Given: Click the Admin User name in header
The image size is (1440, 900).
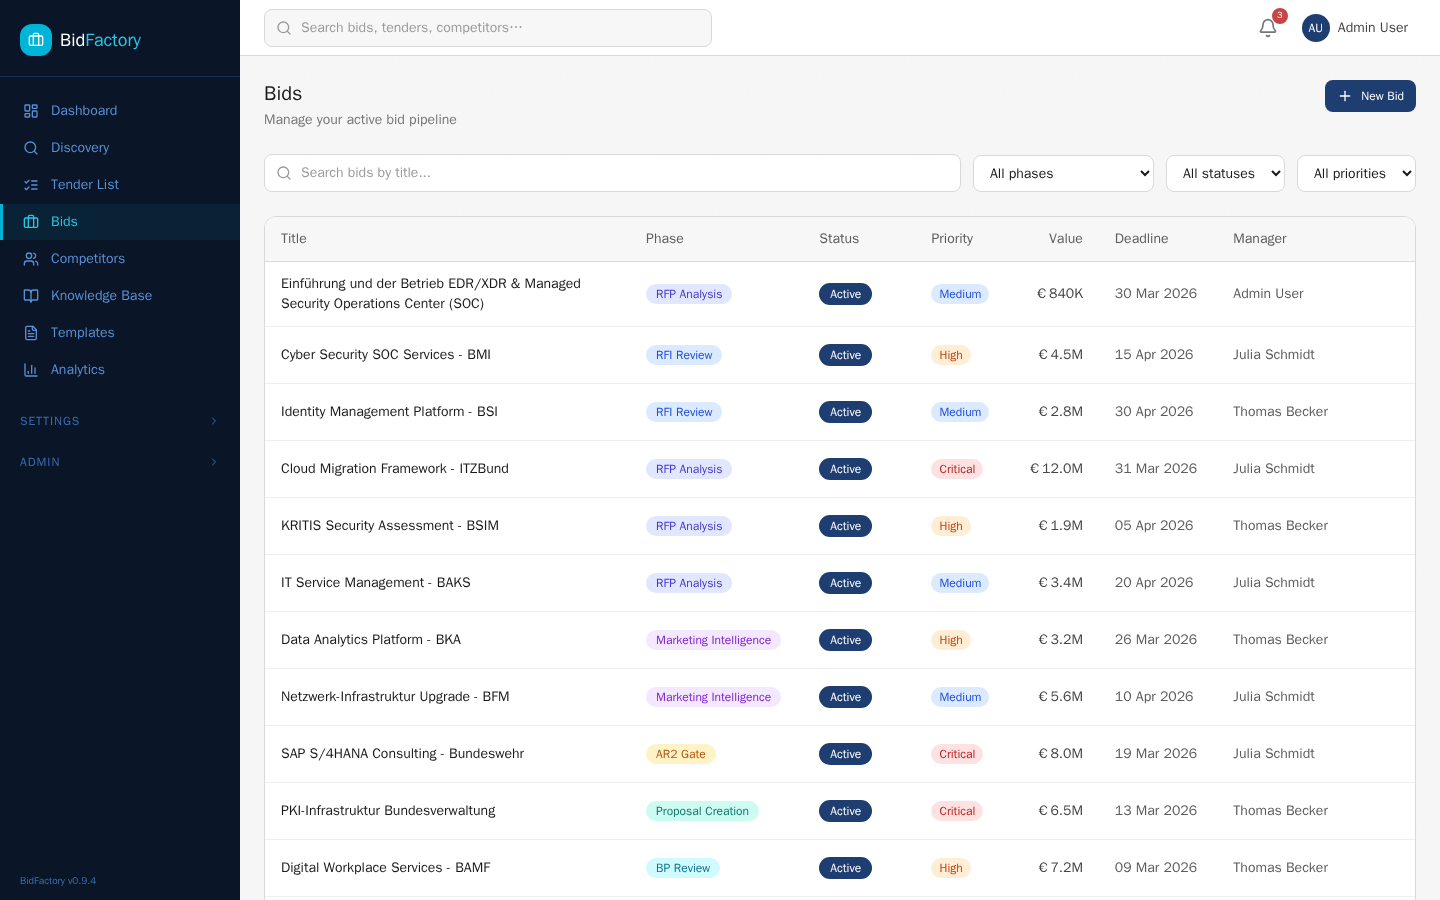Looking at the screenshot, I should coord(1372,28).
